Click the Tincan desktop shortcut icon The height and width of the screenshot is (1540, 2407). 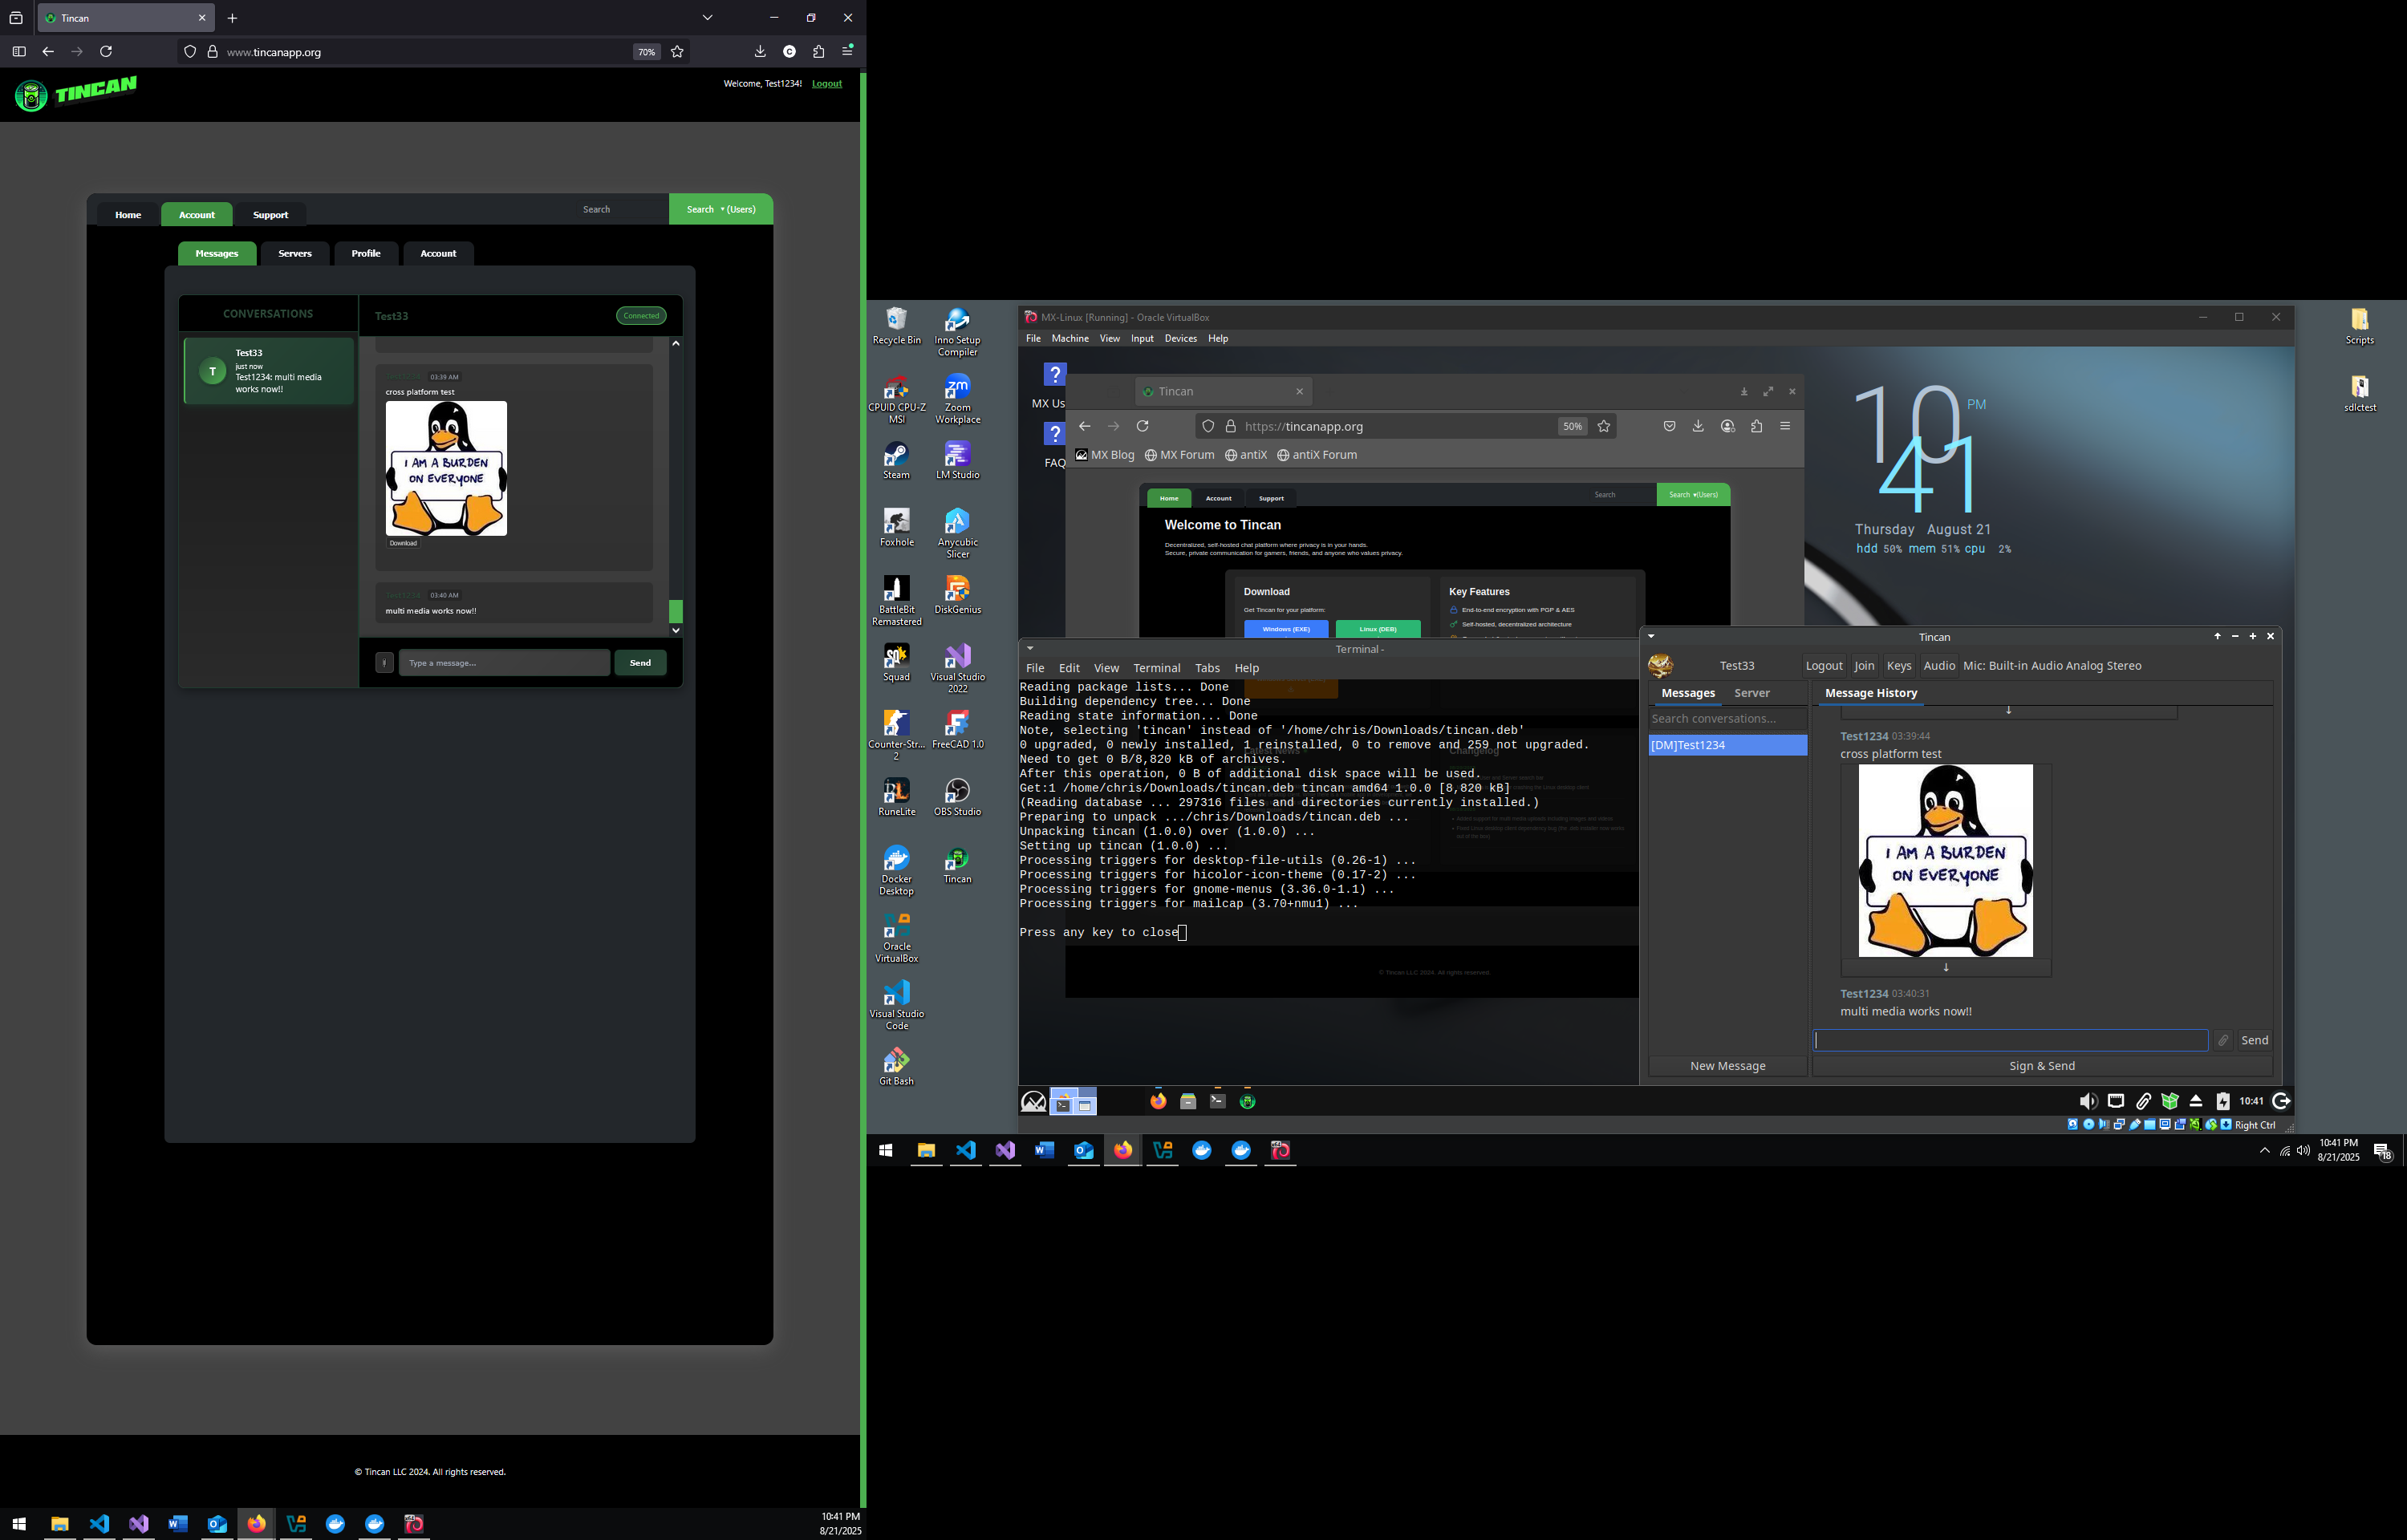(x=957, y=860)
